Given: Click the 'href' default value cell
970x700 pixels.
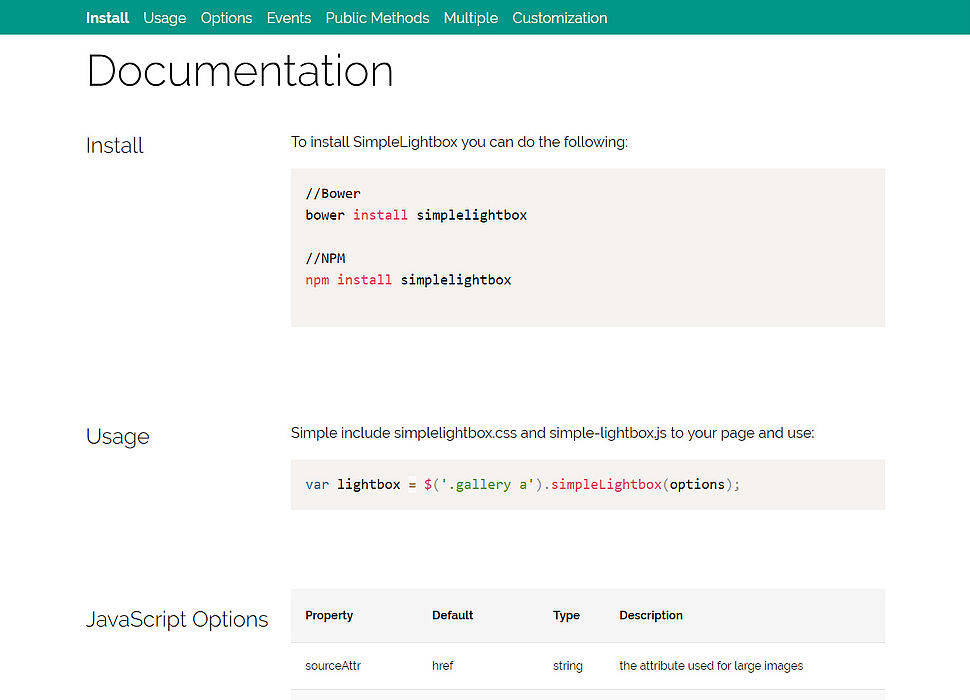Looking at the screenshot, I should pyautogui.click(x=443, y=666).
